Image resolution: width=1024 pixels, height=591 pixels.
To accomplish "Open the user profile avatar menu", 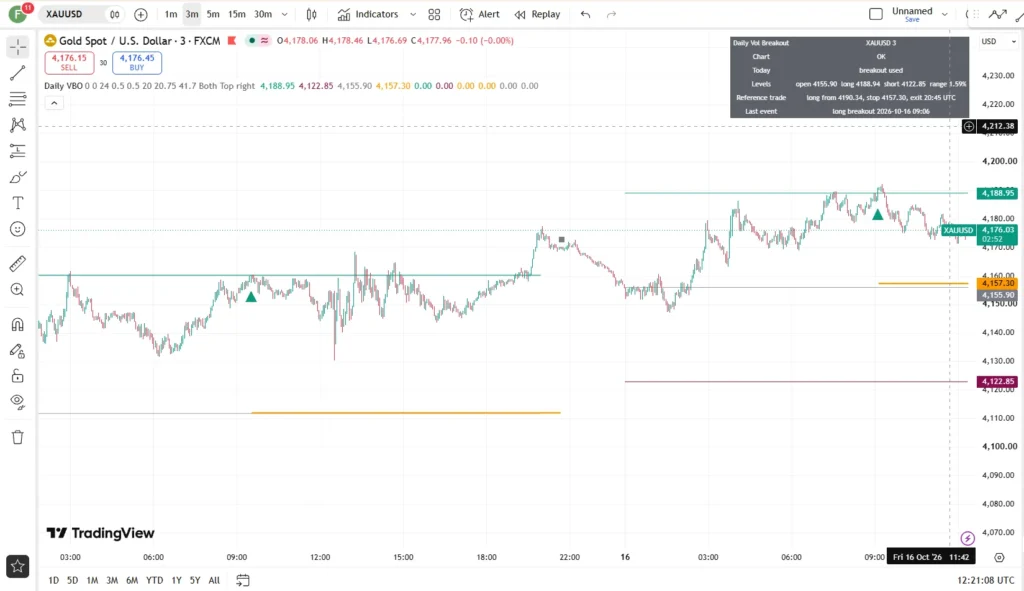I will (x=18, y=13).
